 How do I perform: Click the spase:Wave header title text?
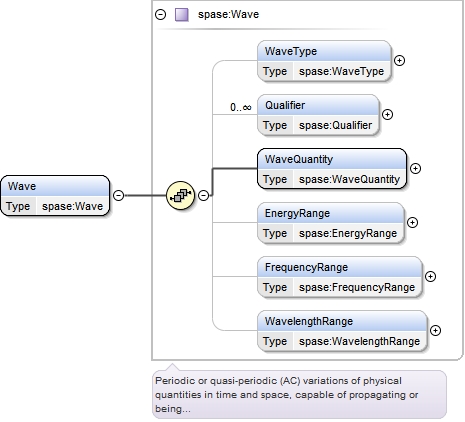click(x=228, y=14)
